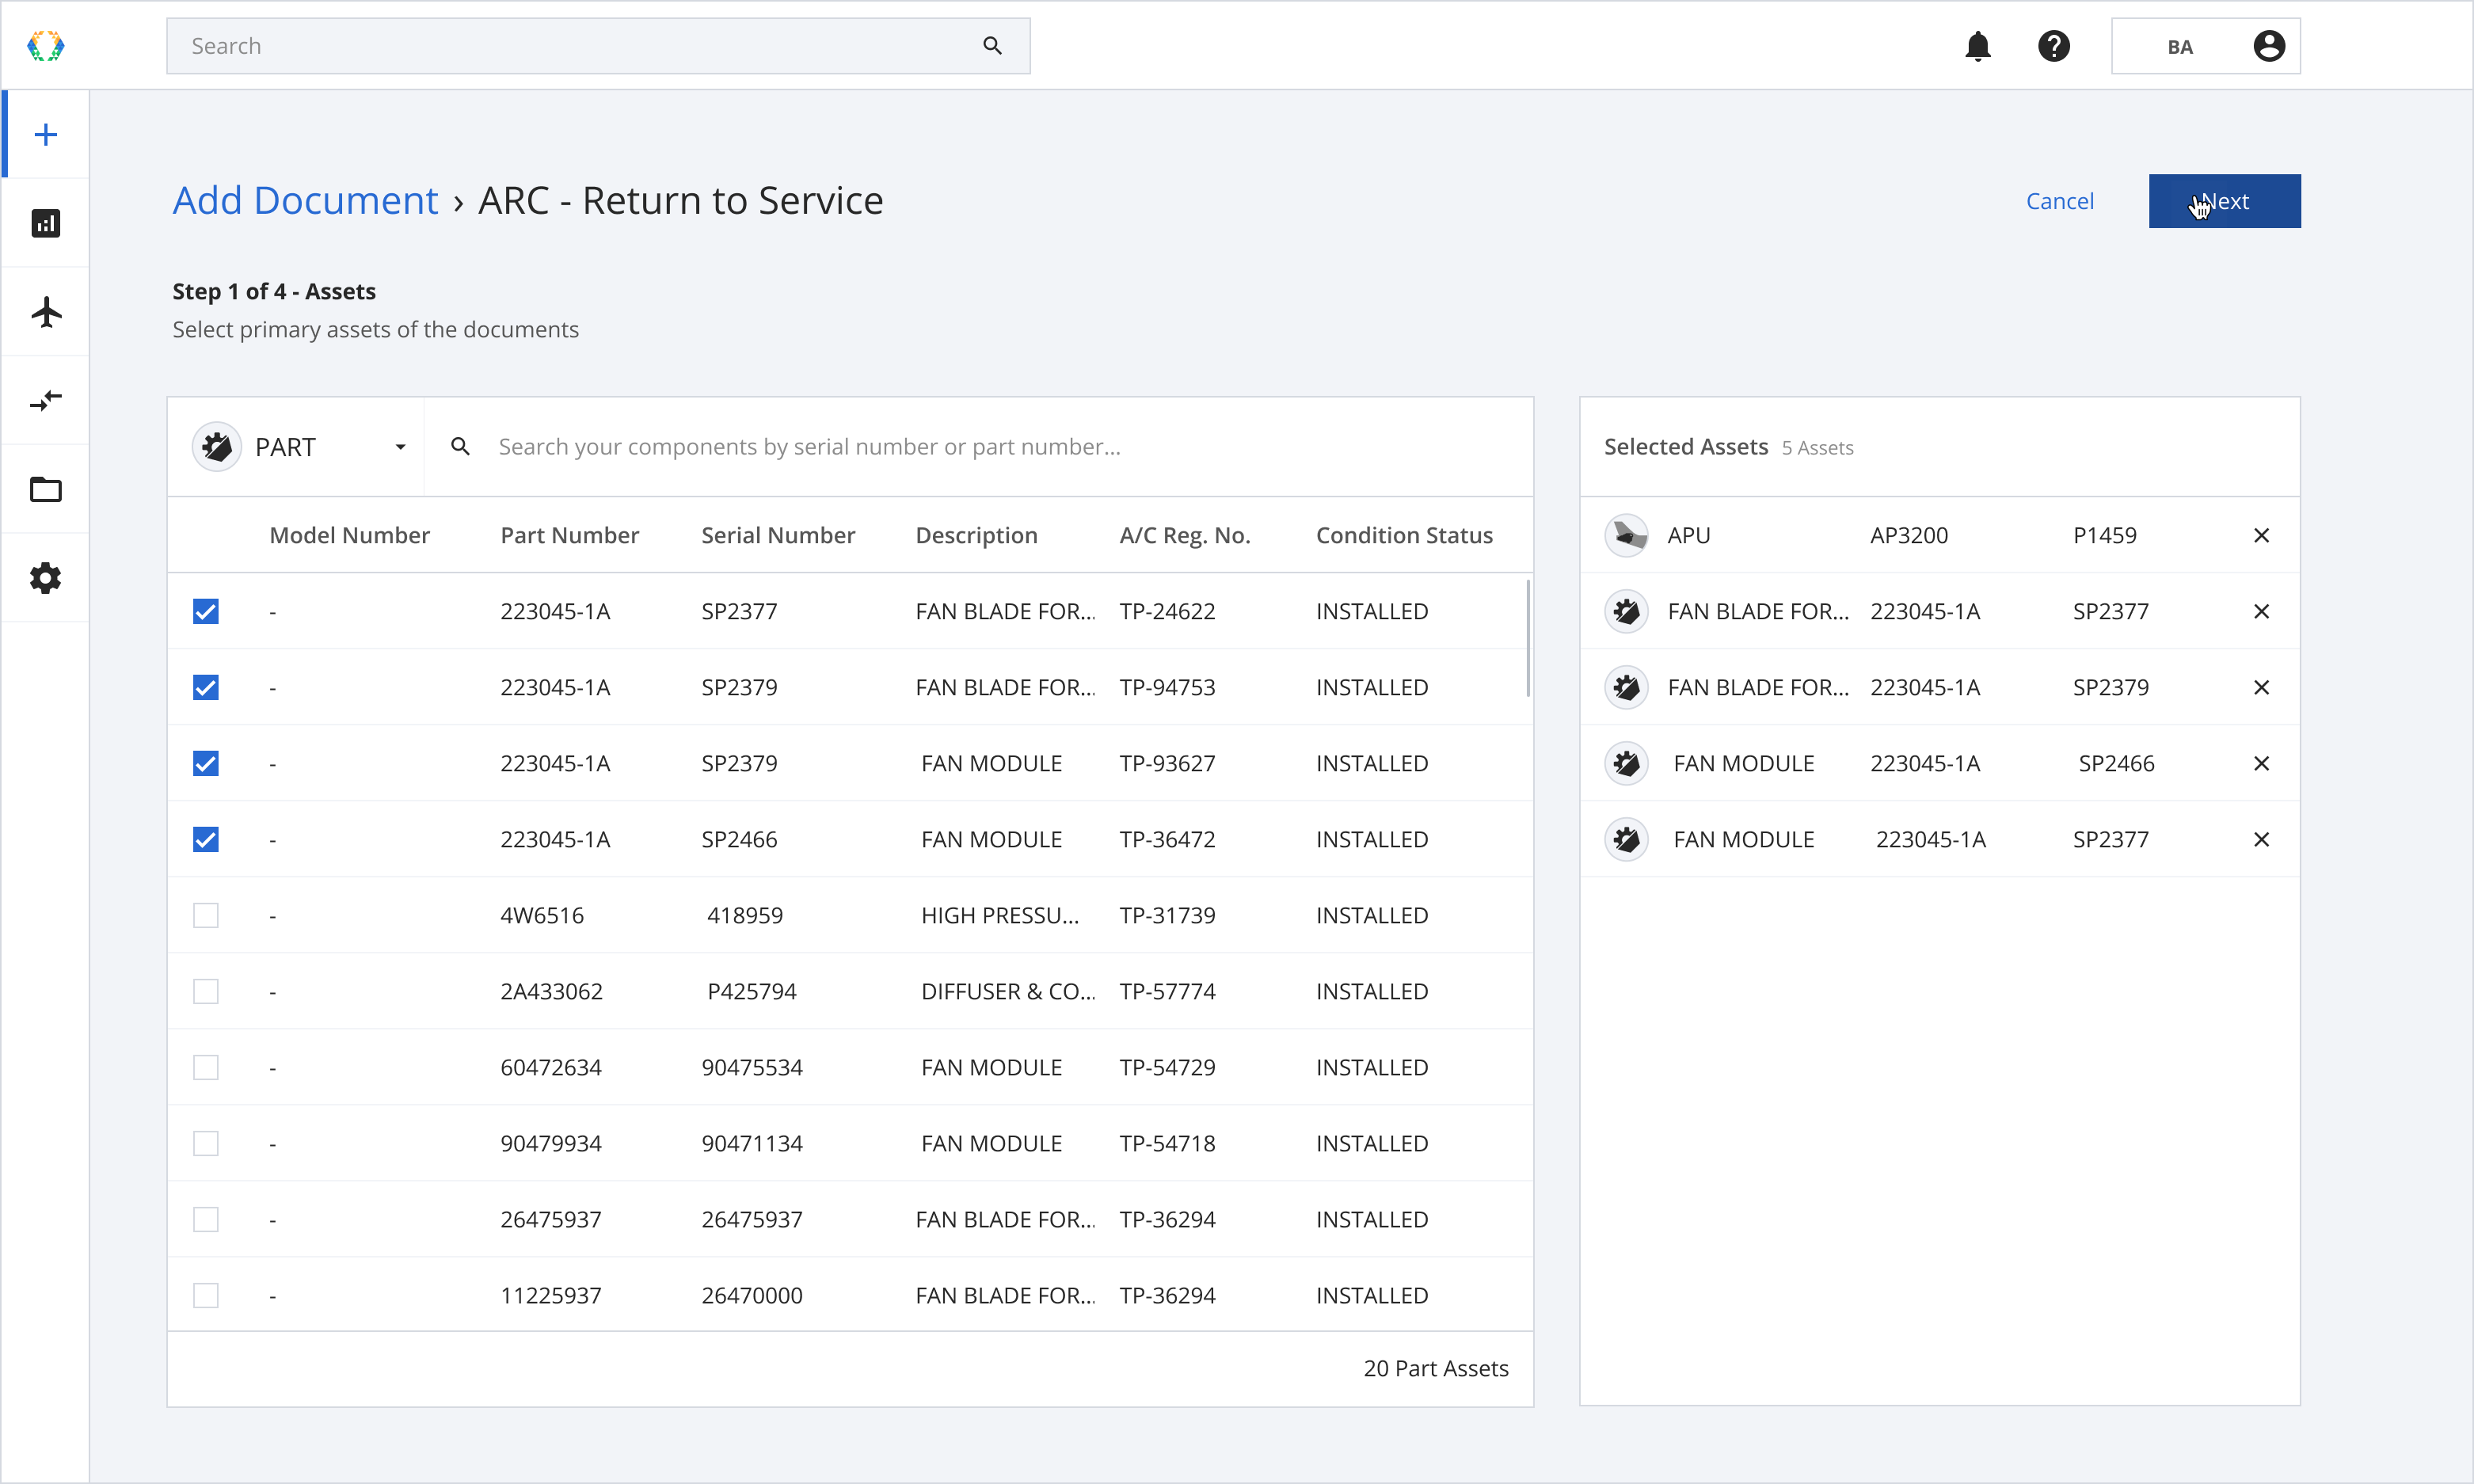Image resolution: width=2474 pixels, height=1484 pixels.
Task: Click part icon of selected FAN MODULE SP2466
Action: (x=1626, y=764)
